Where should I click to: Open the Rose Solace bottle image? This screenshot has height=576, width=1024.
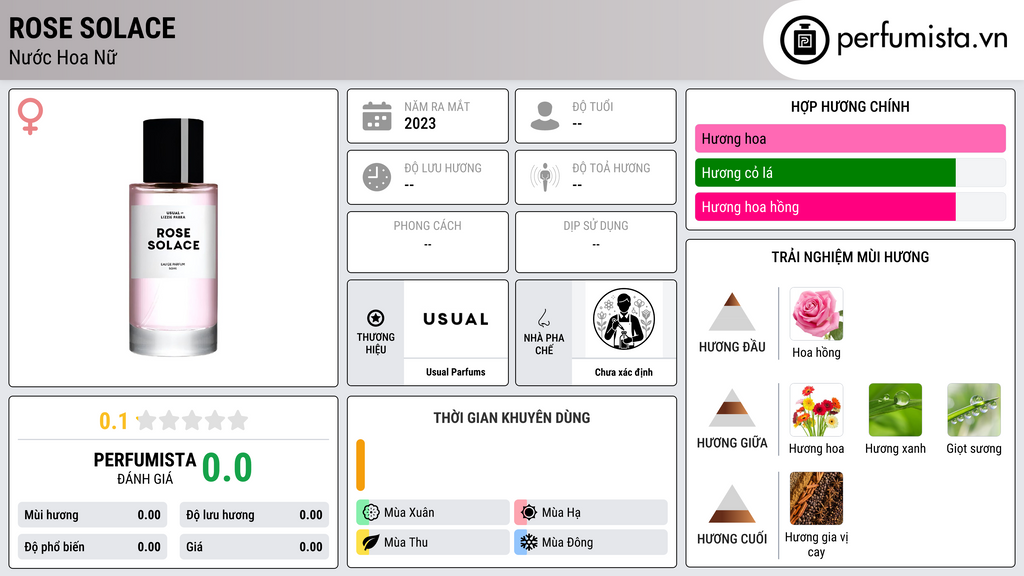pos(173,237)
